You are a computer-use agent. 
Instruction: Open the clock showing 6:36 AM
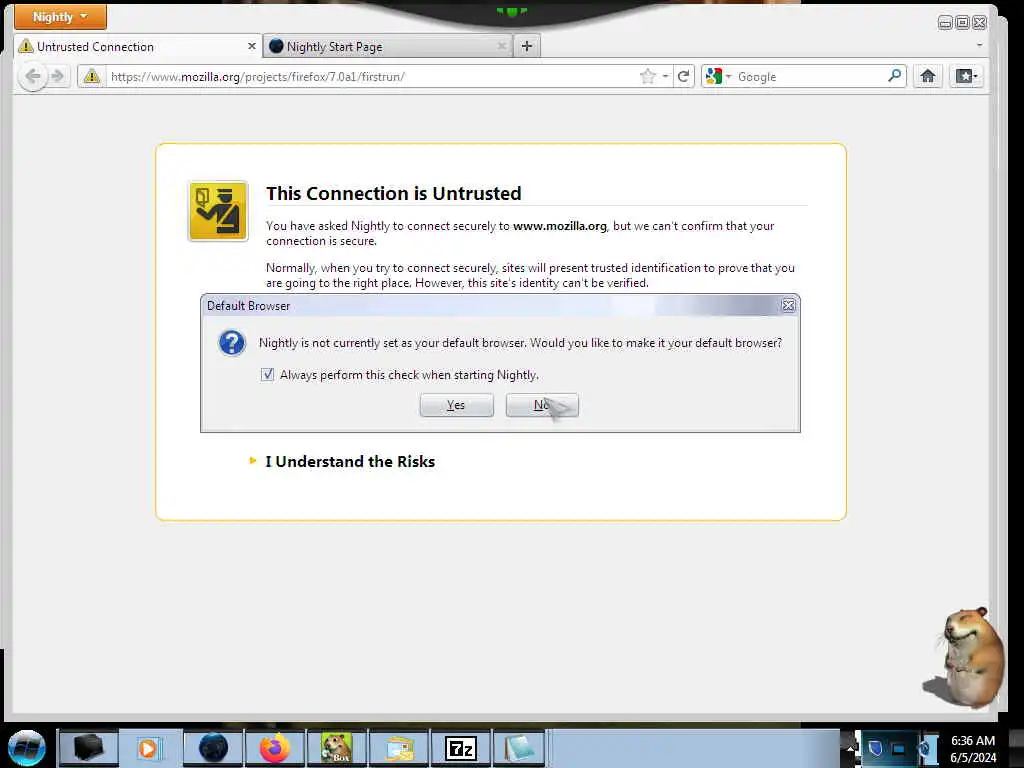(x=973, y=749)
